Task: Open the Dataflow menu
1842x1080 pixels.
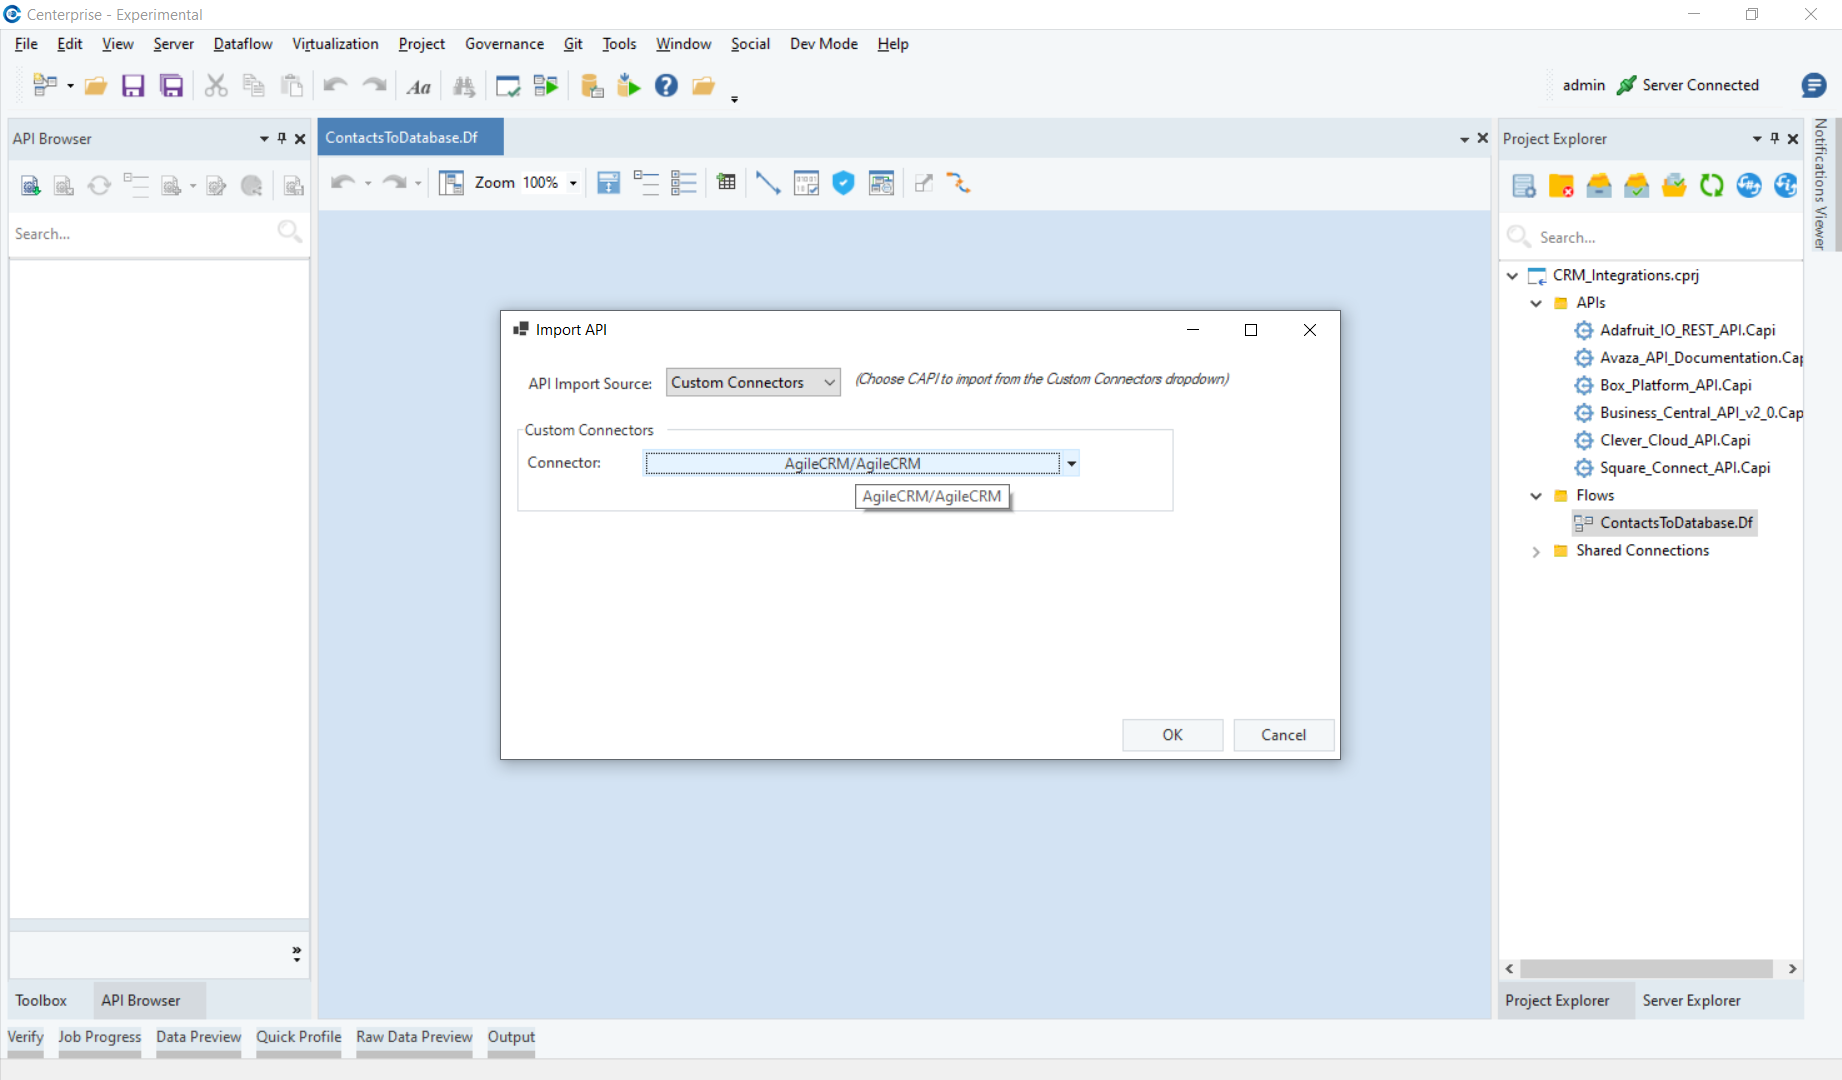Action: click(243, 44)
